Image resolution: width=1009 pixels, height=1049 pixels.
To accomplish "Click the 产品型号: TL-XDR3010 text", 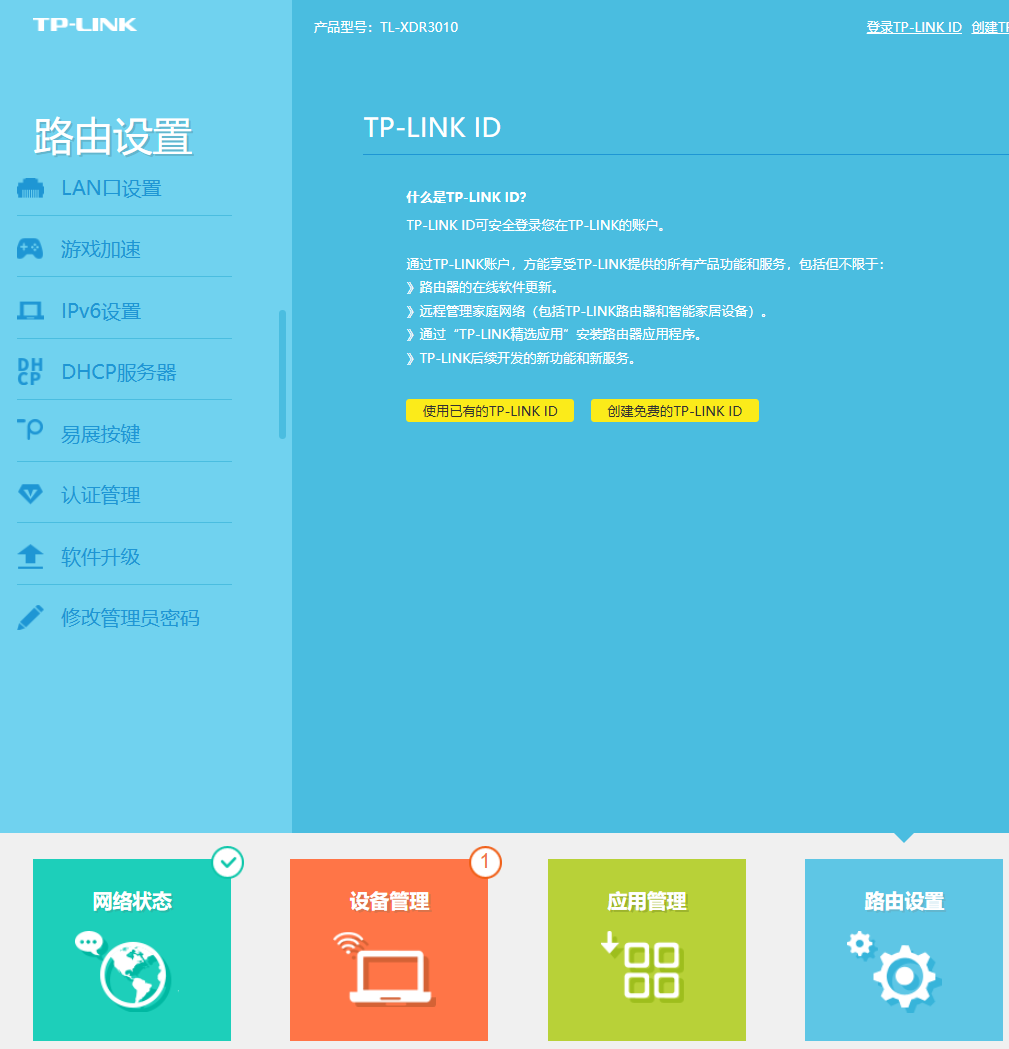I will [386, 27].
